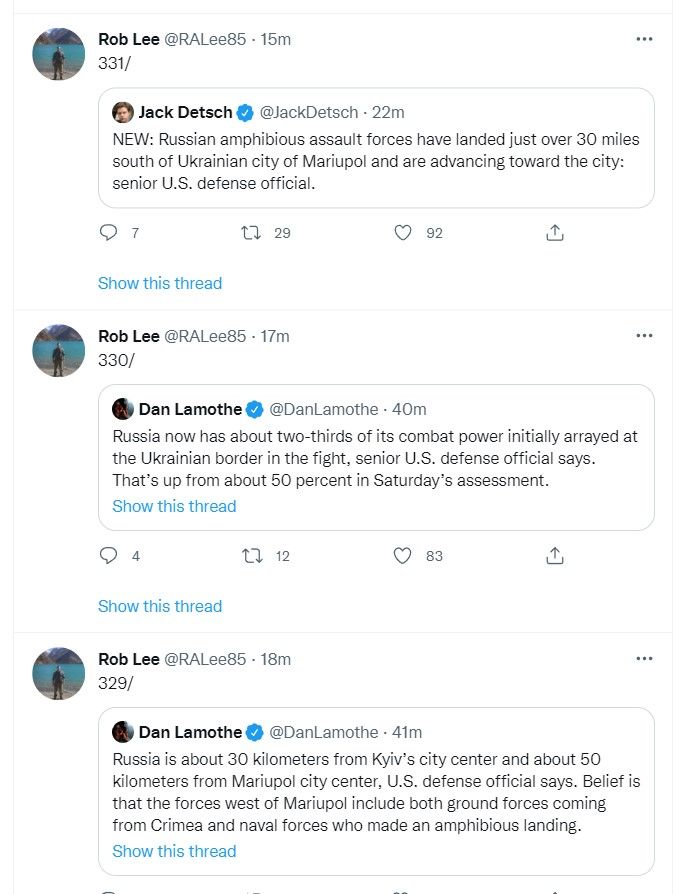Click Jack Detsch's small avatar photo
The height and width of the screenshot is (894, 680).
click(123, 112)
